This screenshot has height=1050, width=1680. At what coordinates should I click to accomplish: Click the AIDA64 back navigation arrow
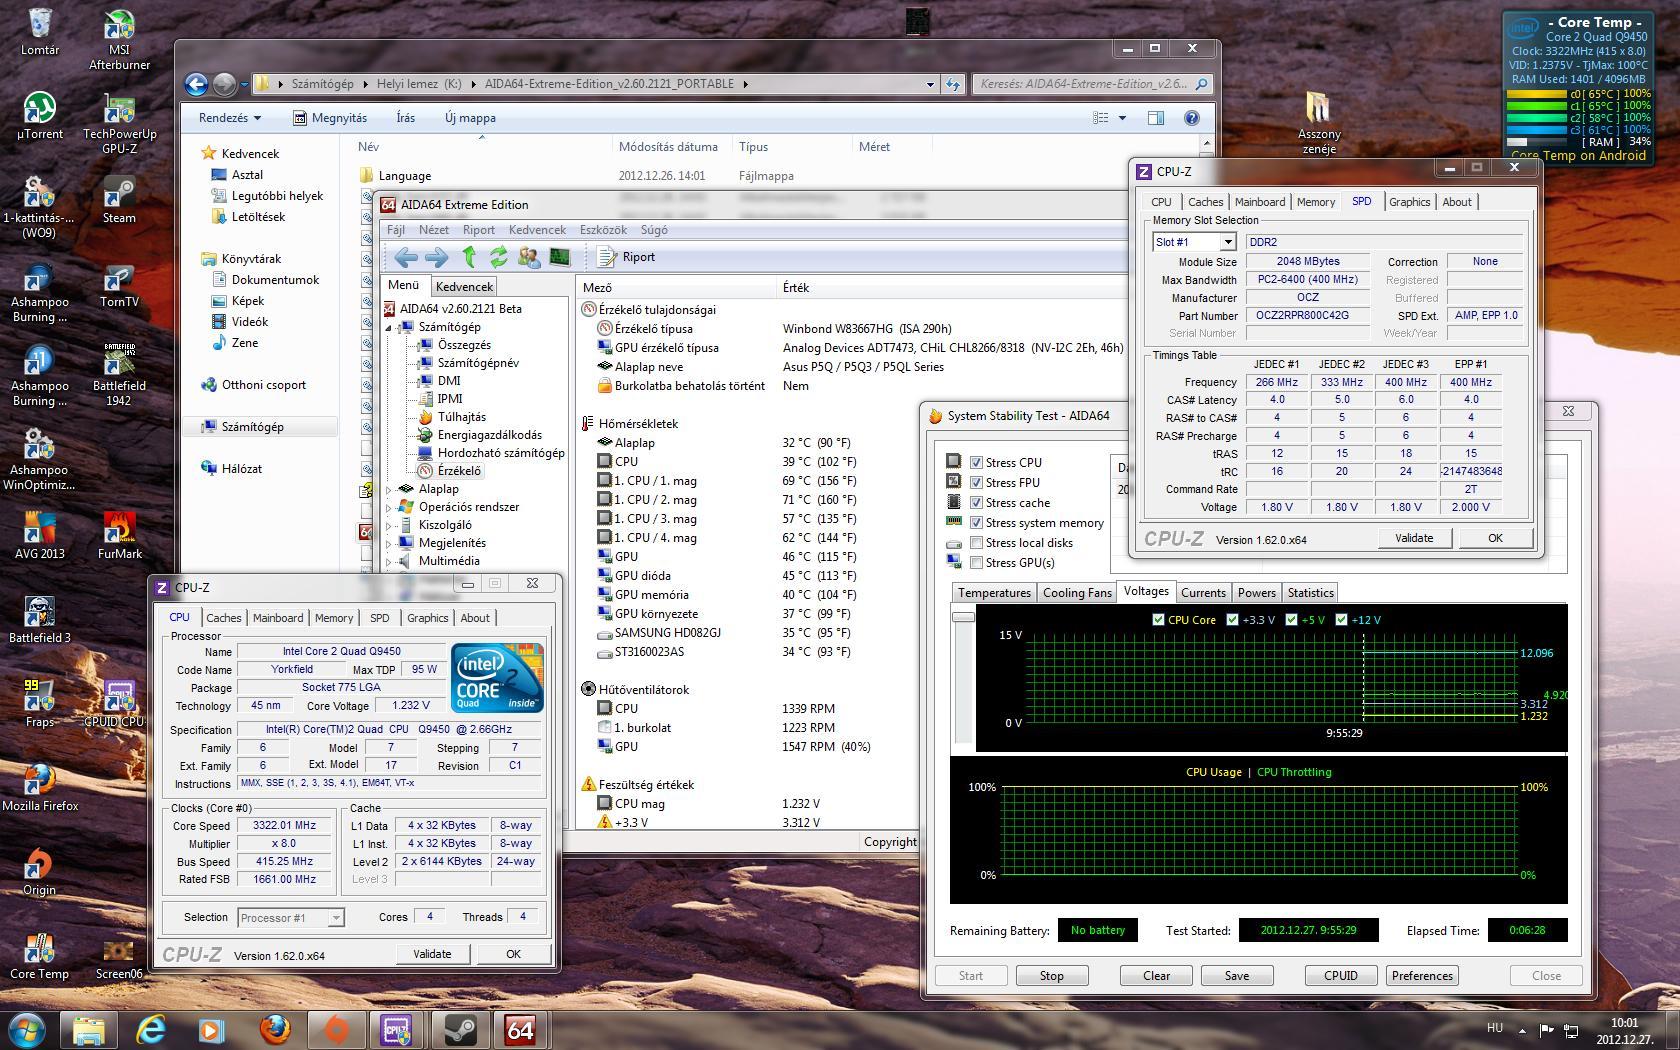(x=405, y=257)
